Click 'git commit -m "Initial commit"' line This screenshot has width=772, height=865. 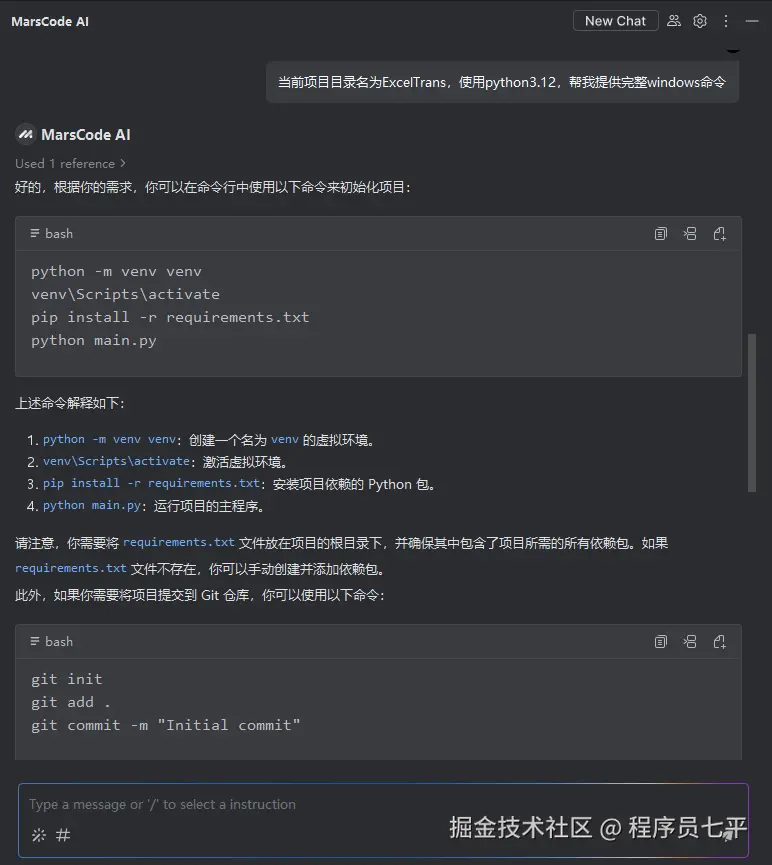coord(166,725)
